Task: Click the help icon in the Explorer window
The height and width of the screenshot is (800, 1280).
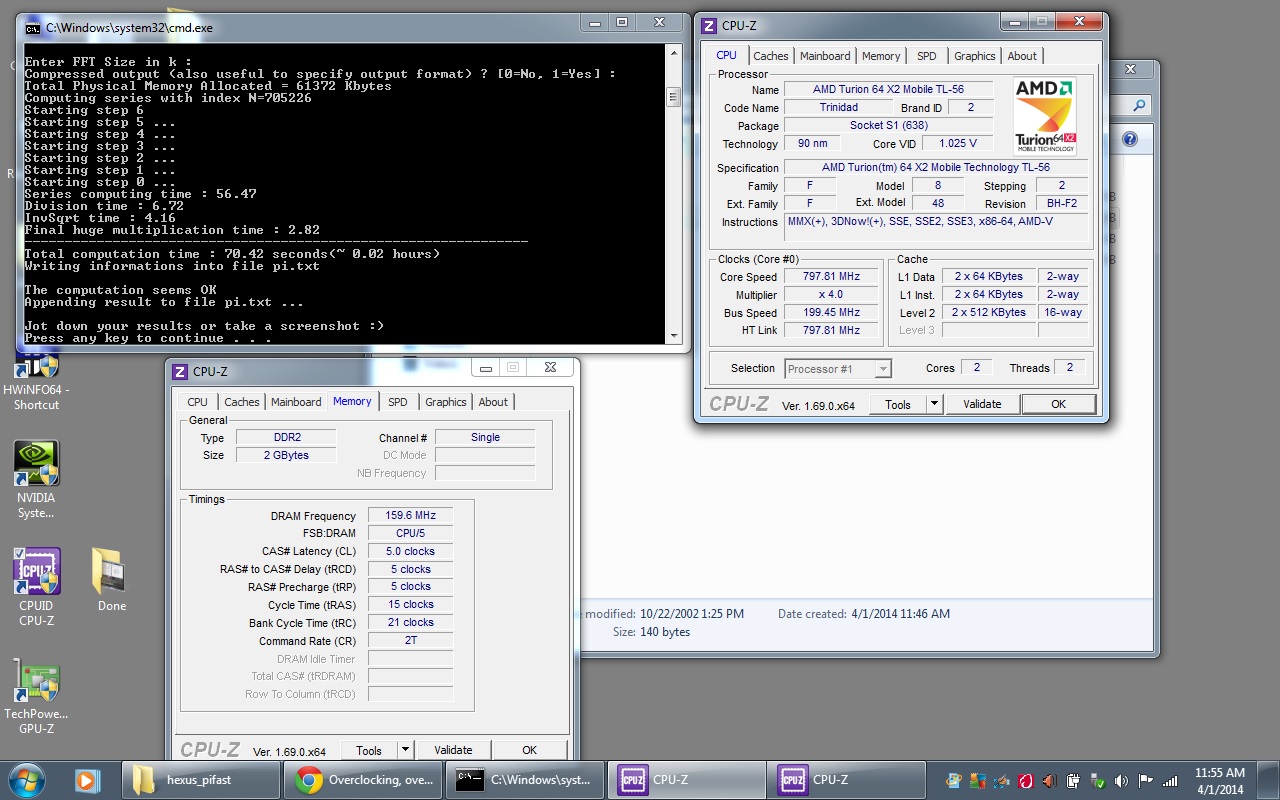Action: pos(1130,140)
